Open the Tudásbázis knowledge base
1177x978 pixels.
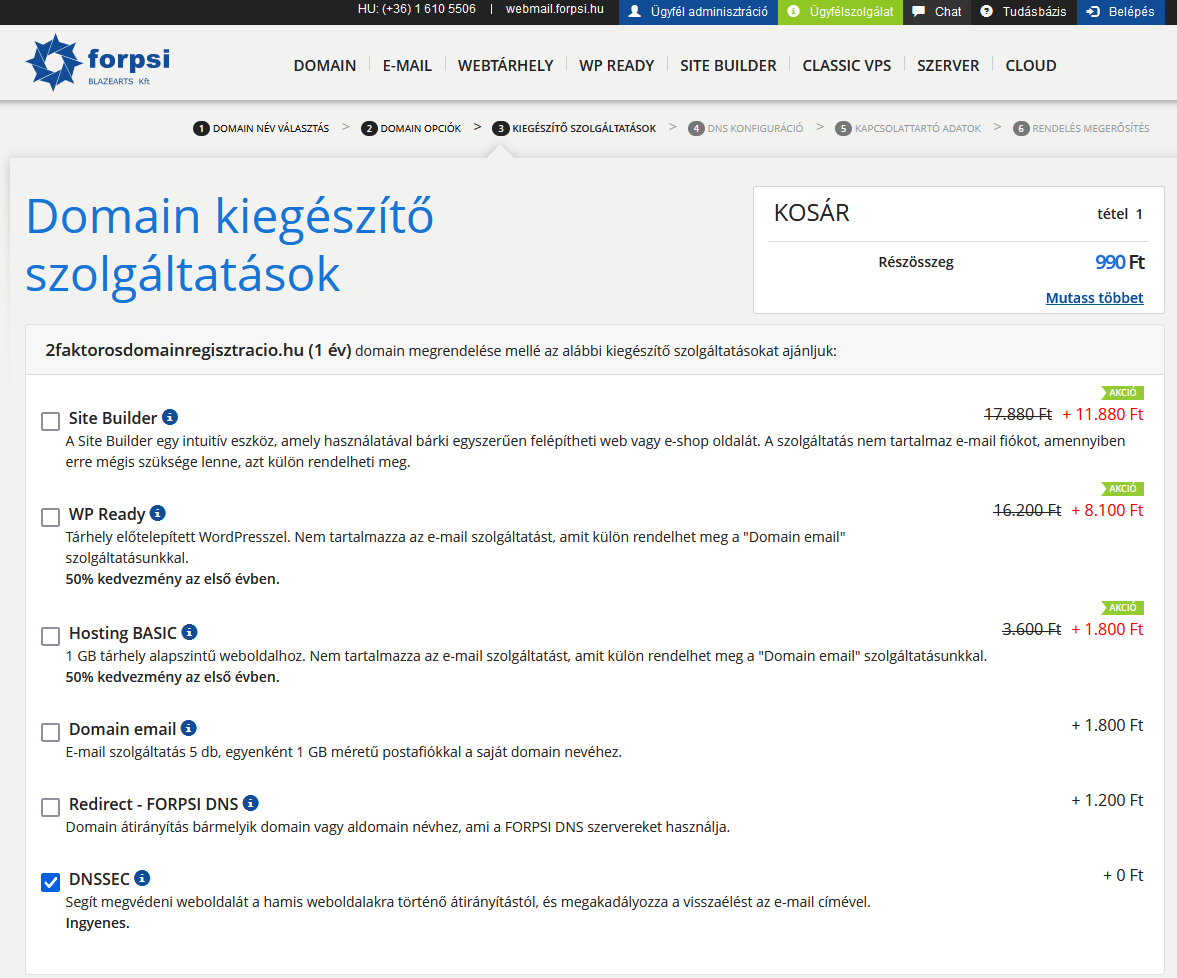1024,12
